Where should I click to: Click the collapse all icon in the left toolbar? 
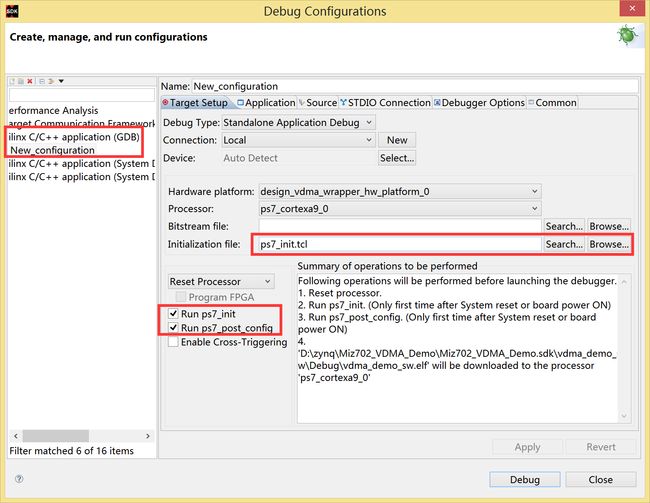[42, 81]
